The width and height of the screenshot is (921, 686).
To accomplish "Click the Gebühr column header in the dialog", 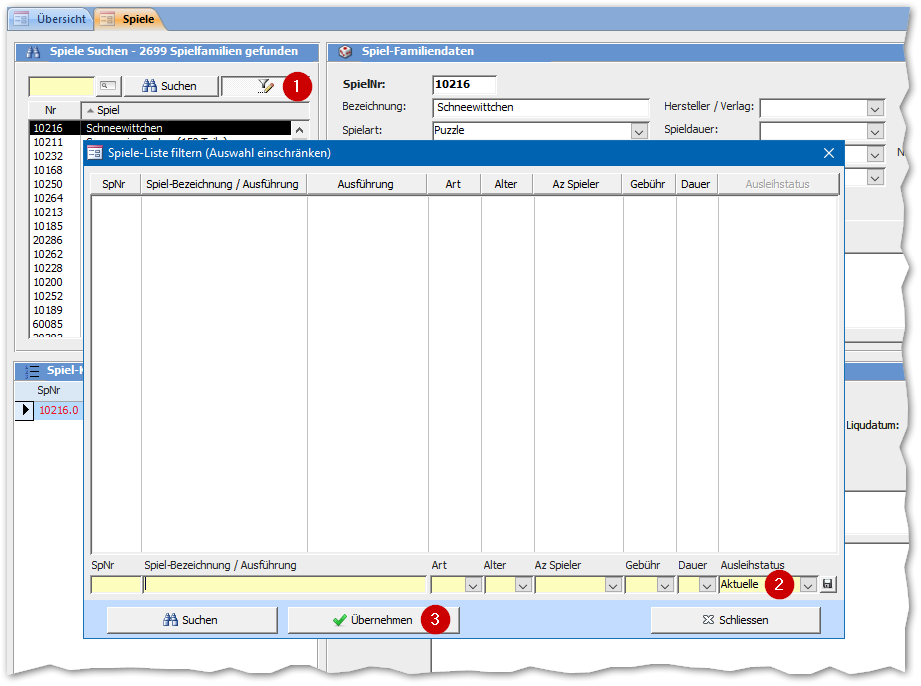I will pyautogui.click(x=648, y=184).
